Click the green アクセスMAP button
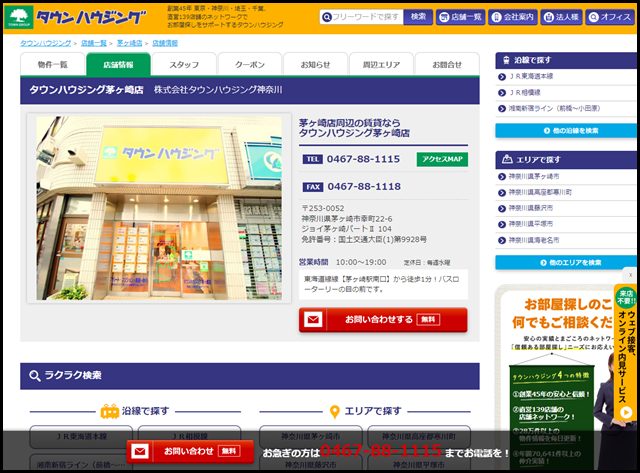This screenshot has width=640, height=473. (442, 159)
